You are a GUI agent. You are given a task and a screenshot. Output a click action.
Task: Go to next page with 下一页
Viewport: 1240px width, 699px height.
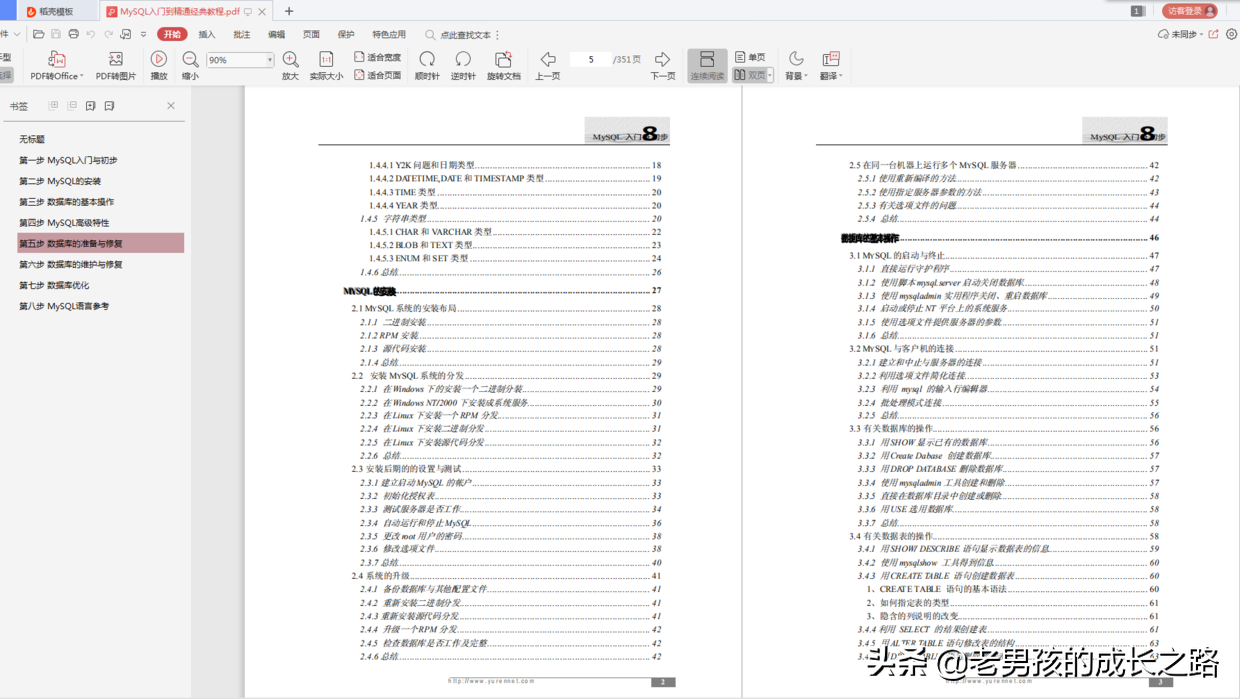click(x=663, y=66)
